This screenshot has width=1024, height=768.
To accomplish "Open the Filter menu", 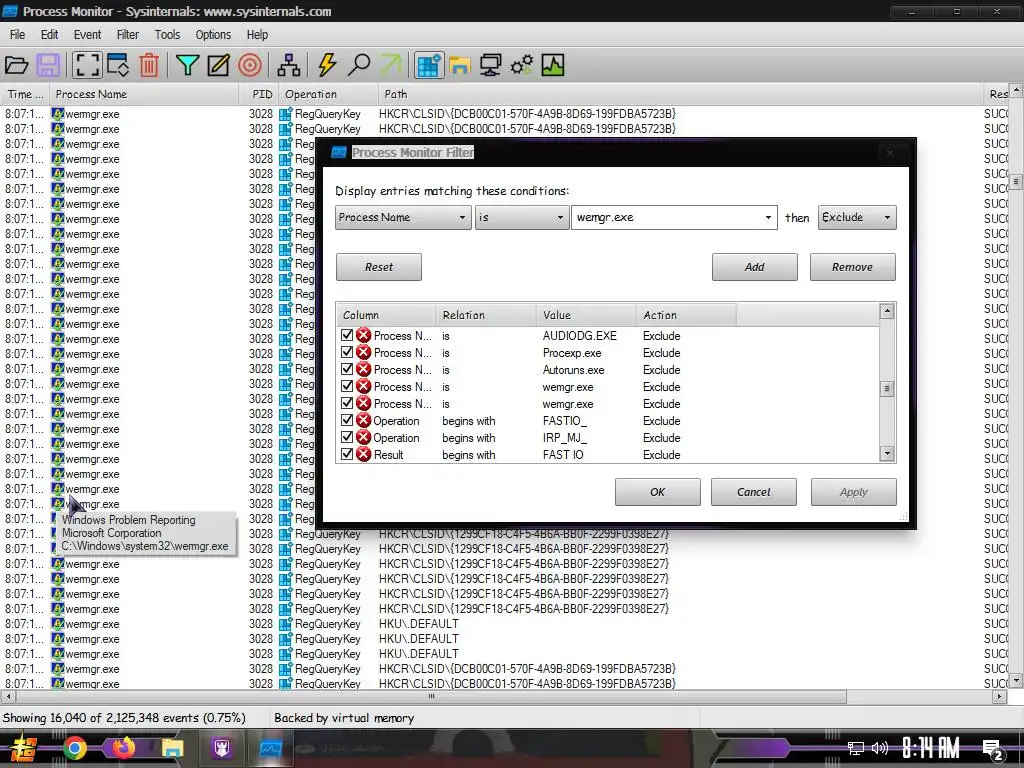I will click(128, 35).
